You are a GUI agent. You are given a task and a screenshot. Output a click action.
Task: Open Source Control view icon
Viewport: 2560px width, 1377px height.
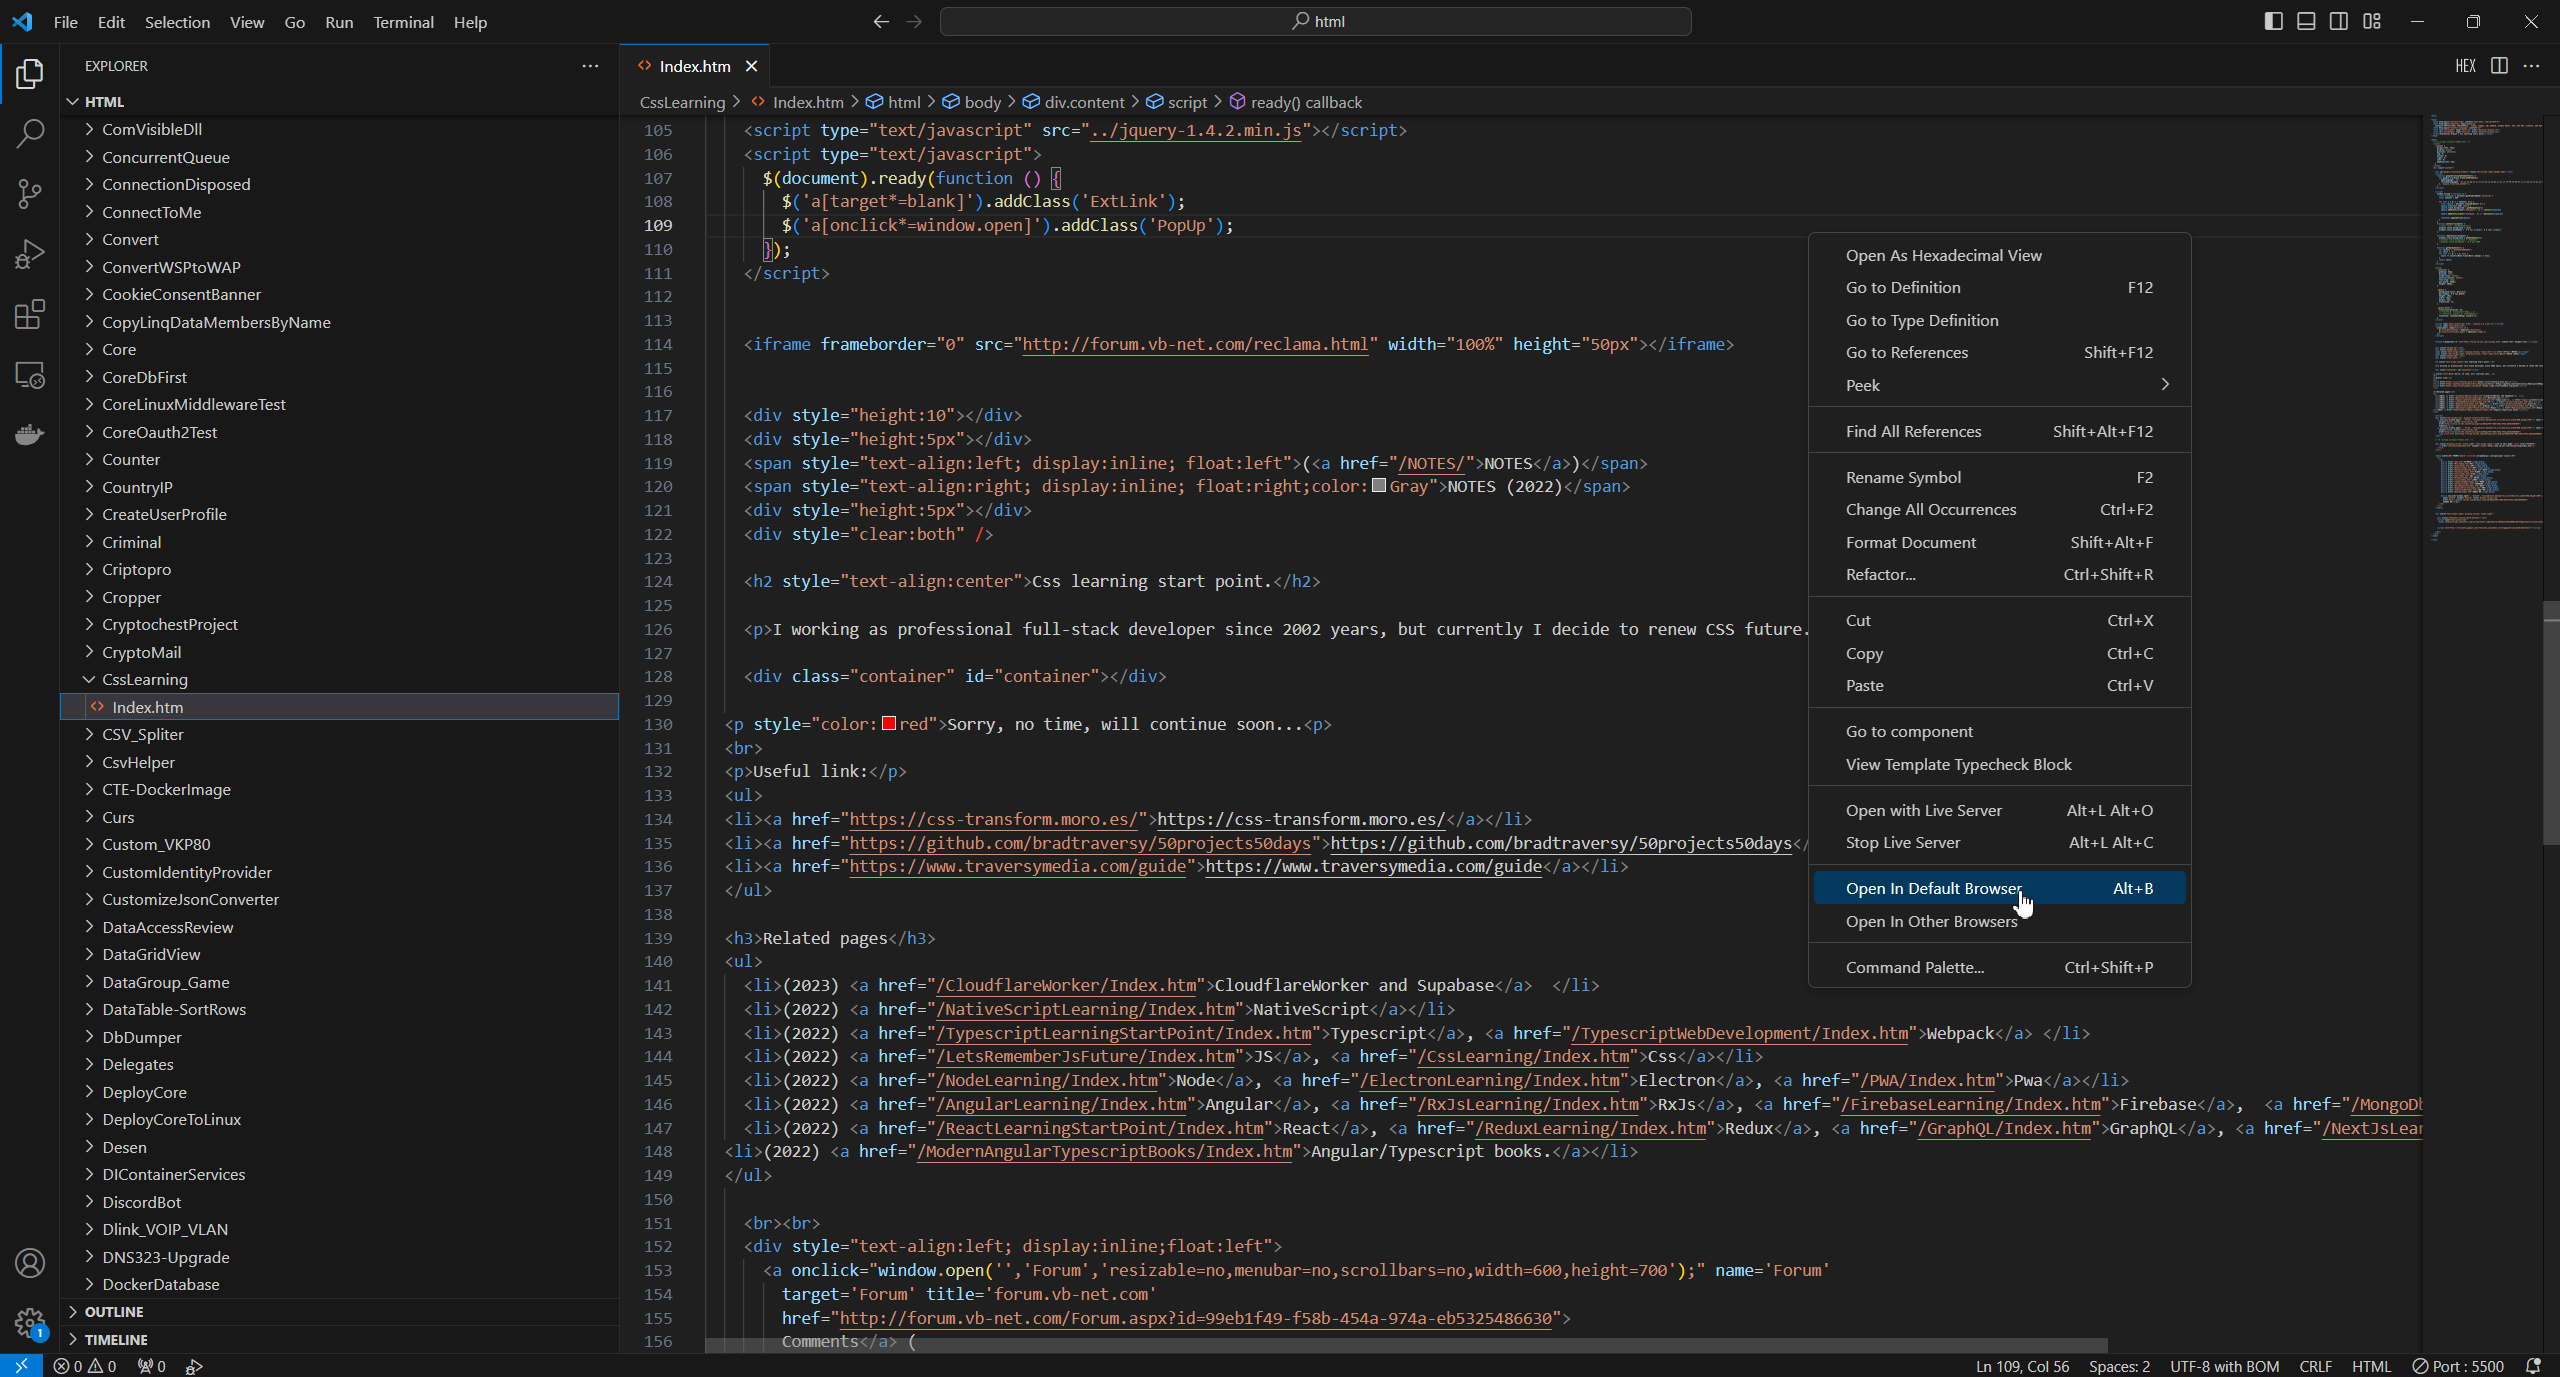[30, 194]
